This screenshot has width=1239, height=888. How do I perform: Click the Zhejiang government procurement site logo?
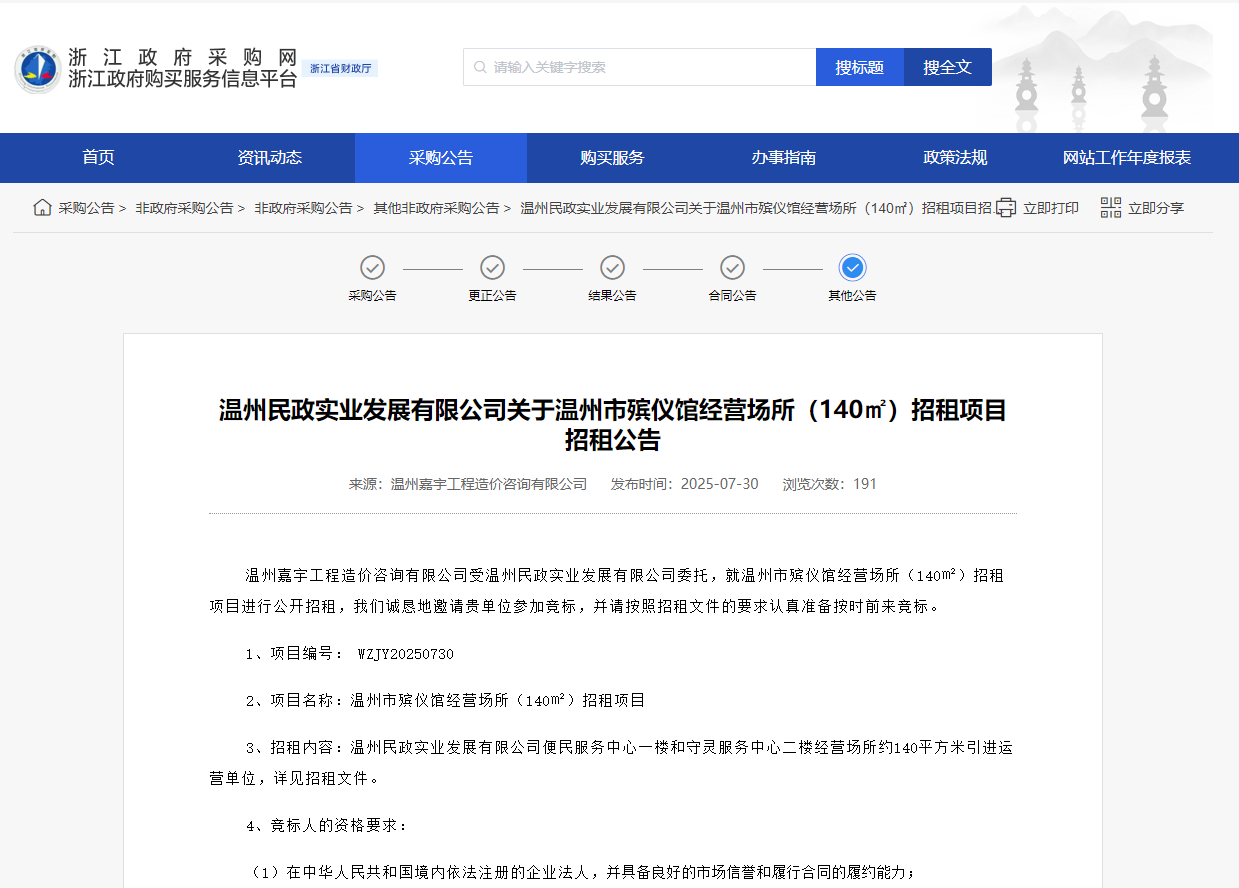point(37,68)
